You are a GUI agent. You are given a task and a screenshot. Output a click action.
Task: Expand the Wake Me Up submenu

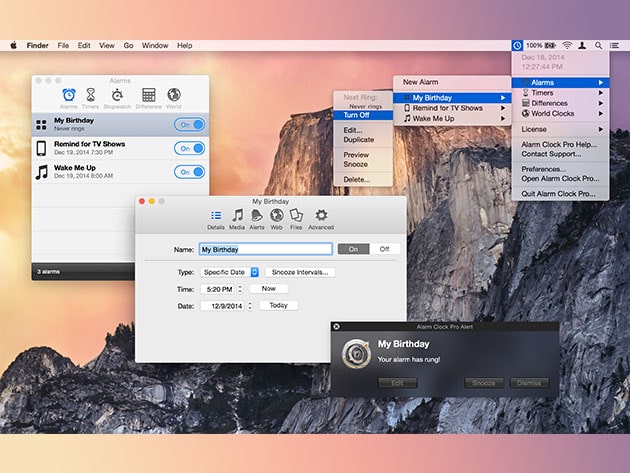point(452,119)
